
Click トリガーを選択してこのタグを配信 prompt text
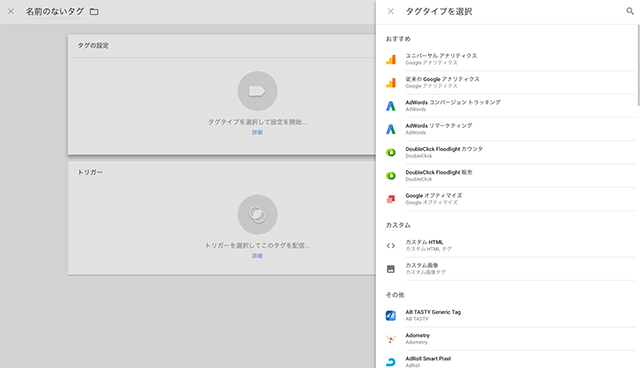click(x=257, y=246)
